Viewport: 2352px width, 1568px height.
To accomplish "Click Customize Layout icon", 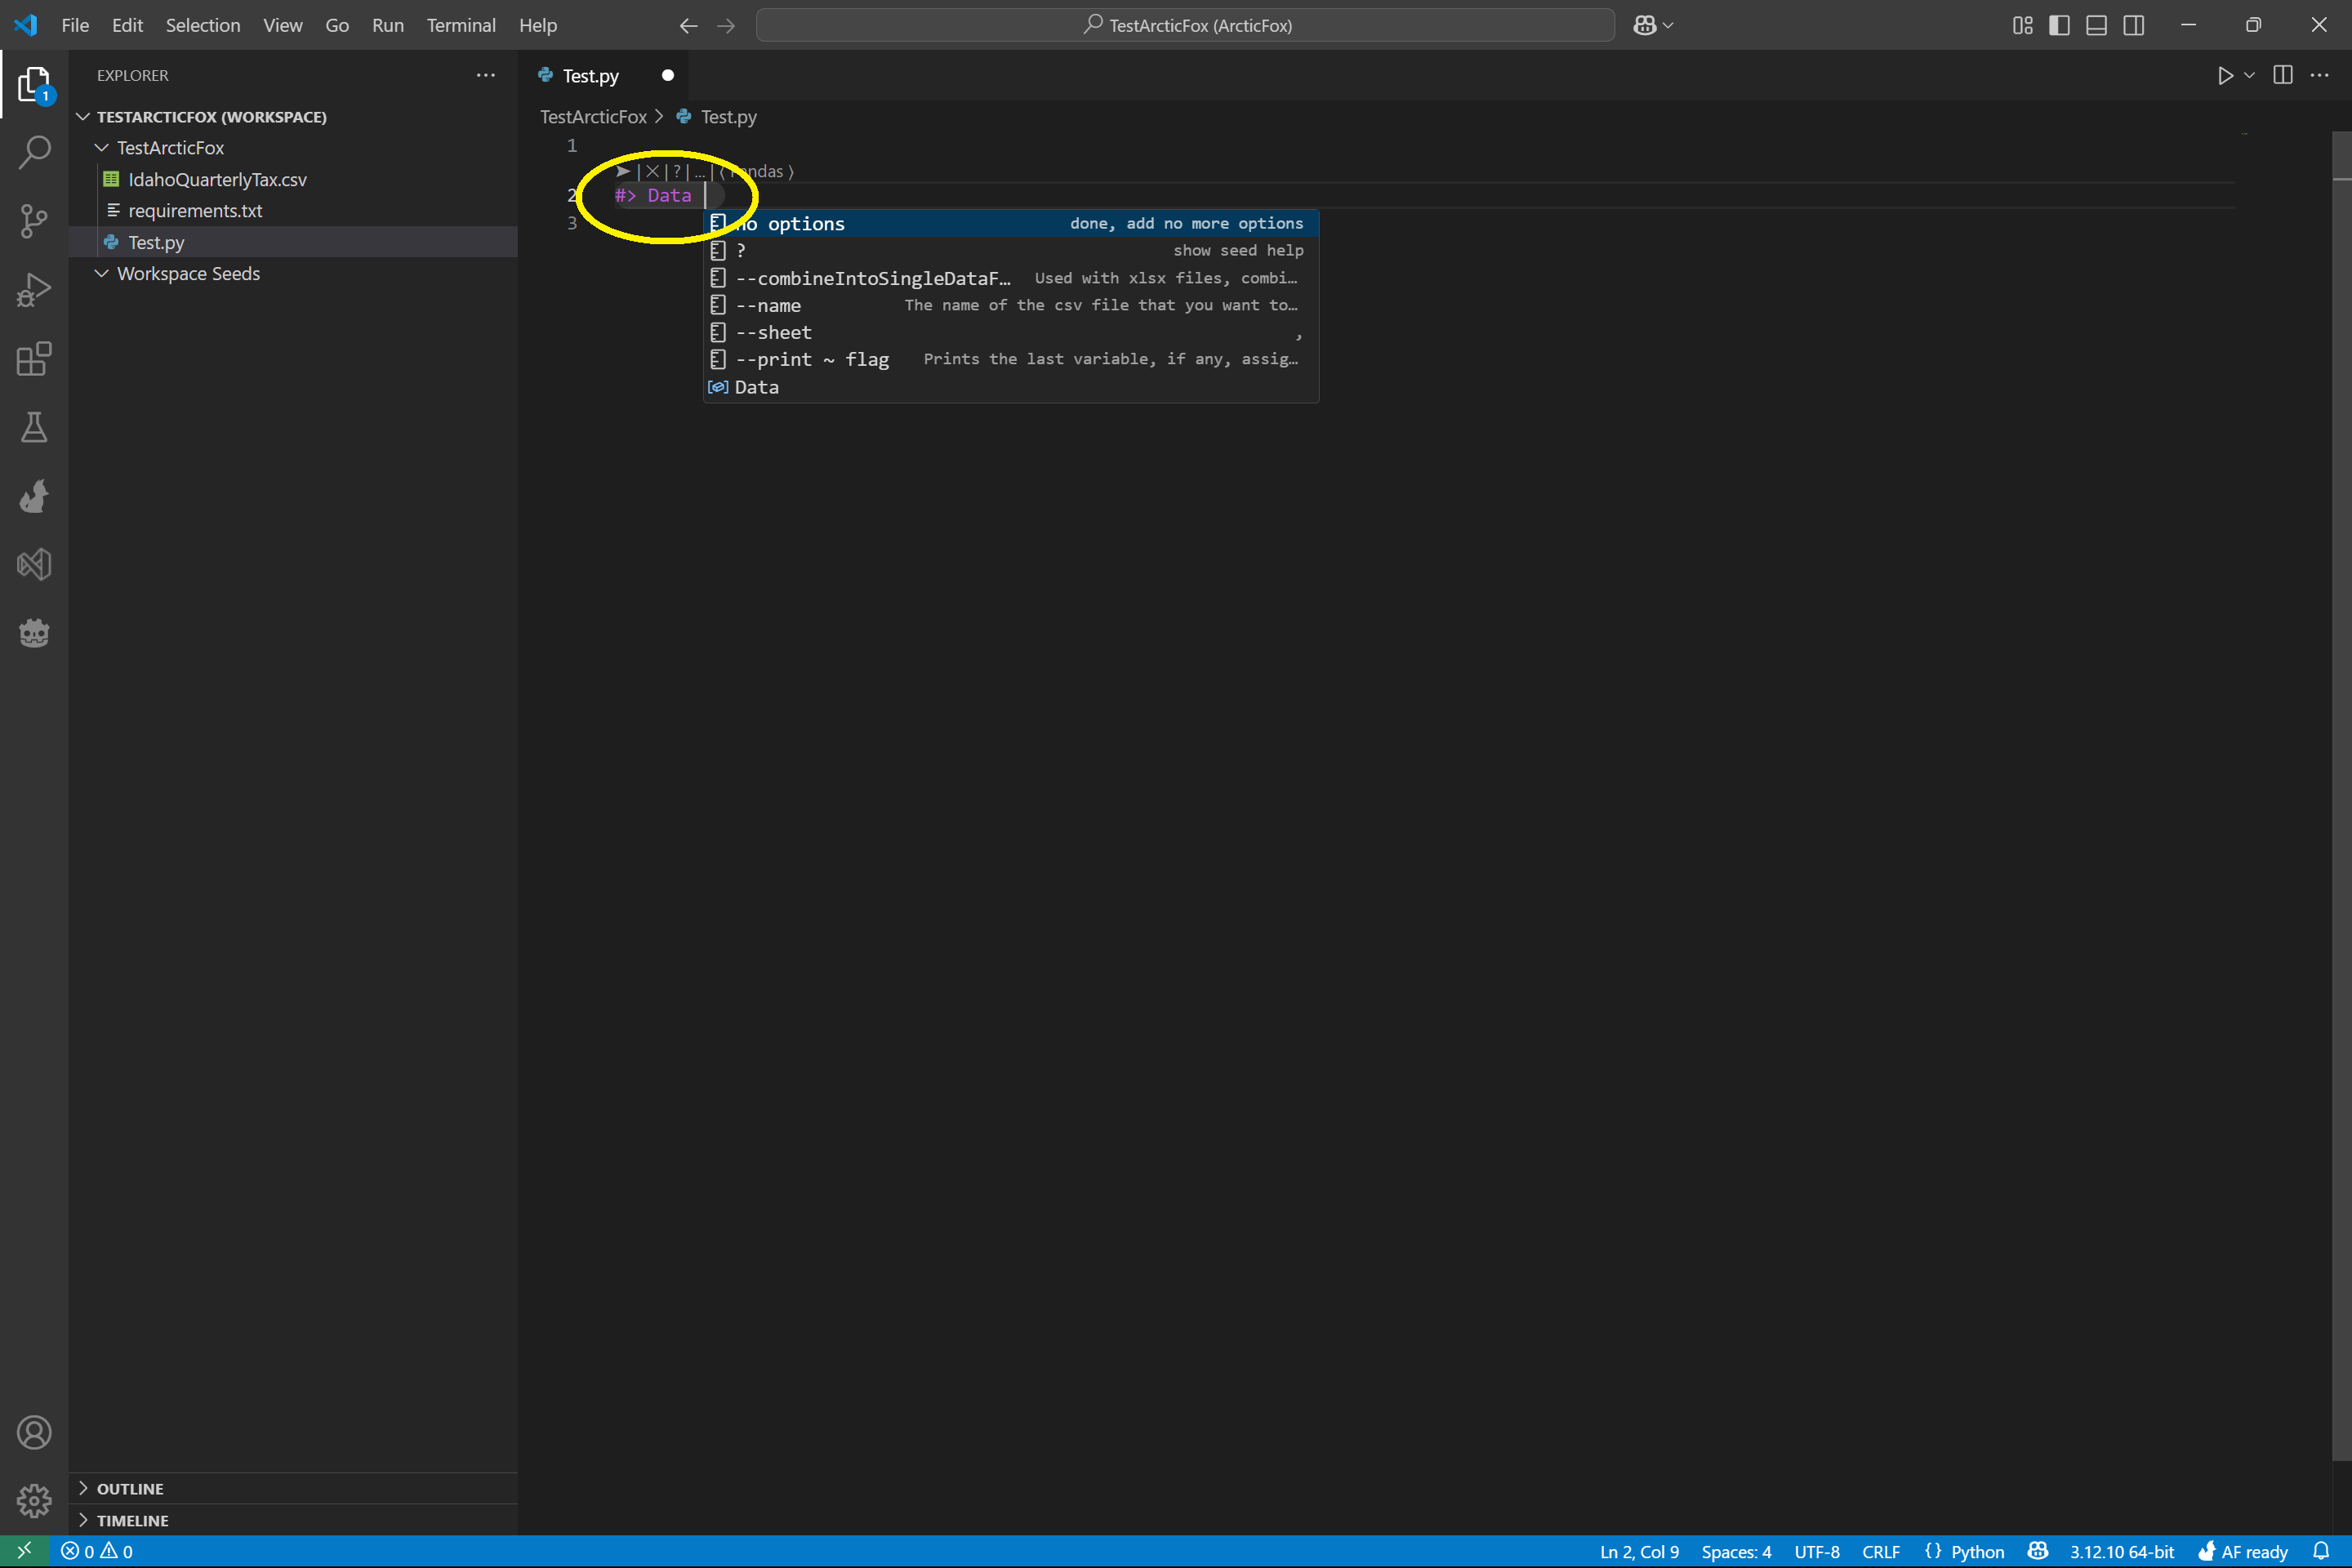I will tap(2022, 25).
